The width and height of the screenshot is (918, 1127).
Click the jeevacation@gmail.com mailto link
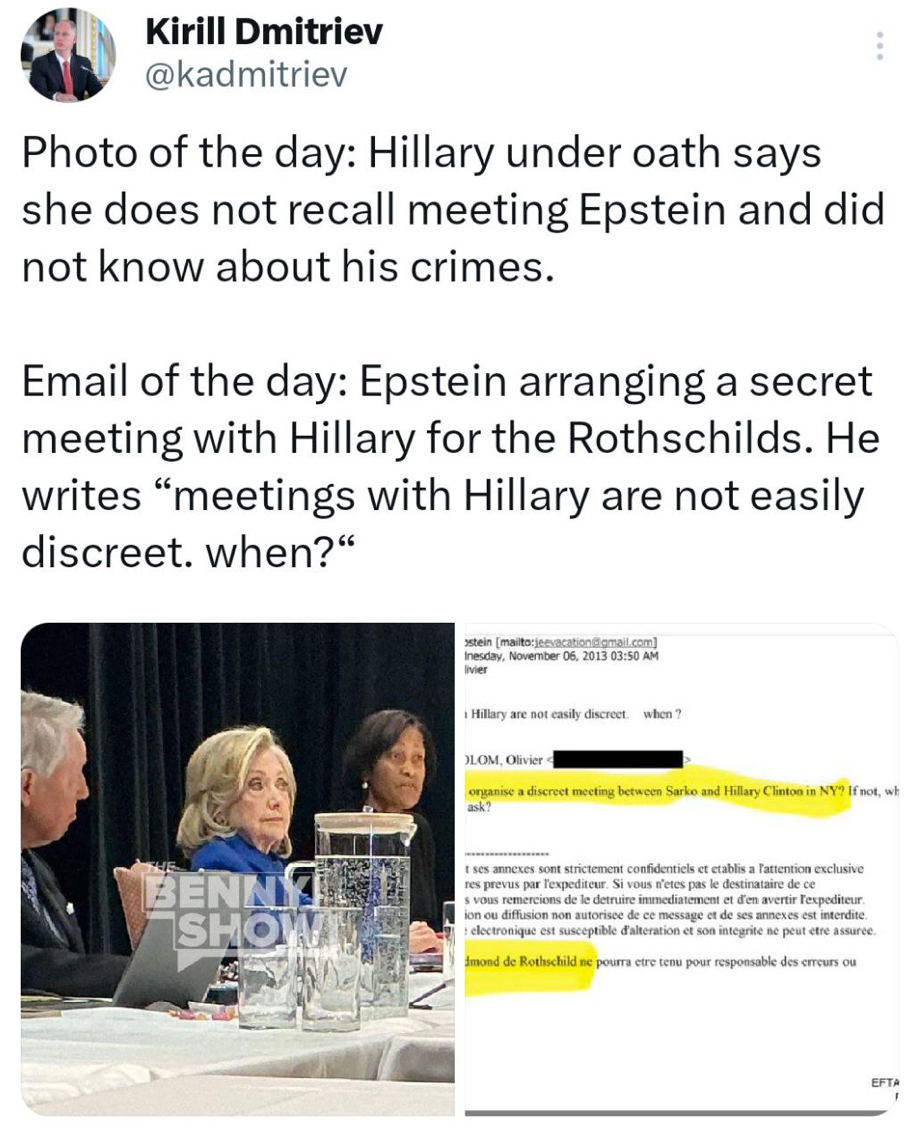point(595,643)
